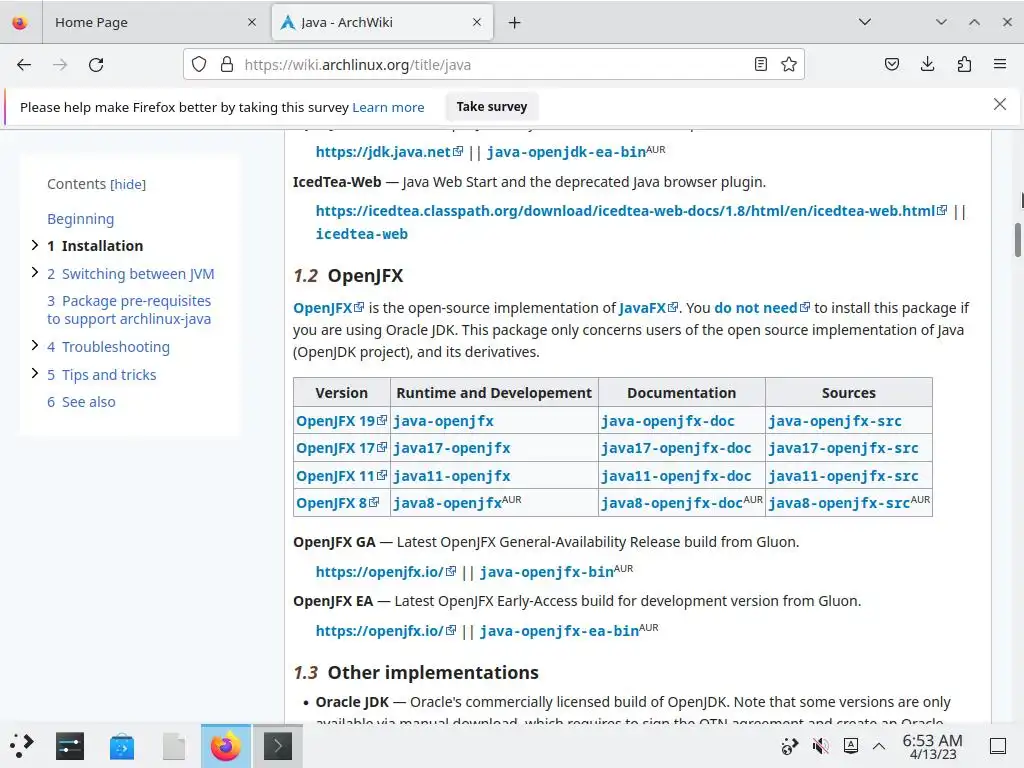Viewport: 1024px width, 768px height.
Task: Hide the Contents sidebar
Action: (x=128, y=184)
